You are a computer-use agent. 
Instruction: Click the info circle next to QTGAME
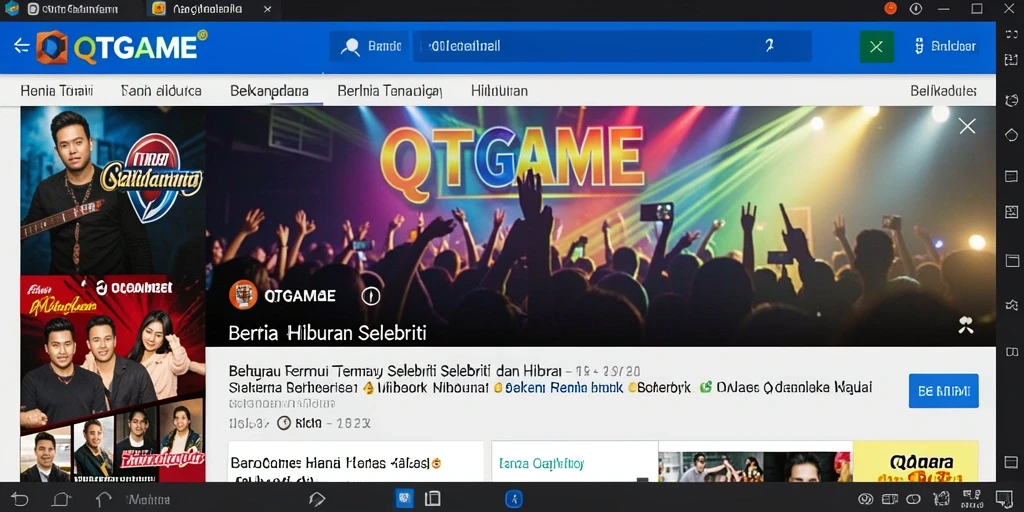pos(370,296)
